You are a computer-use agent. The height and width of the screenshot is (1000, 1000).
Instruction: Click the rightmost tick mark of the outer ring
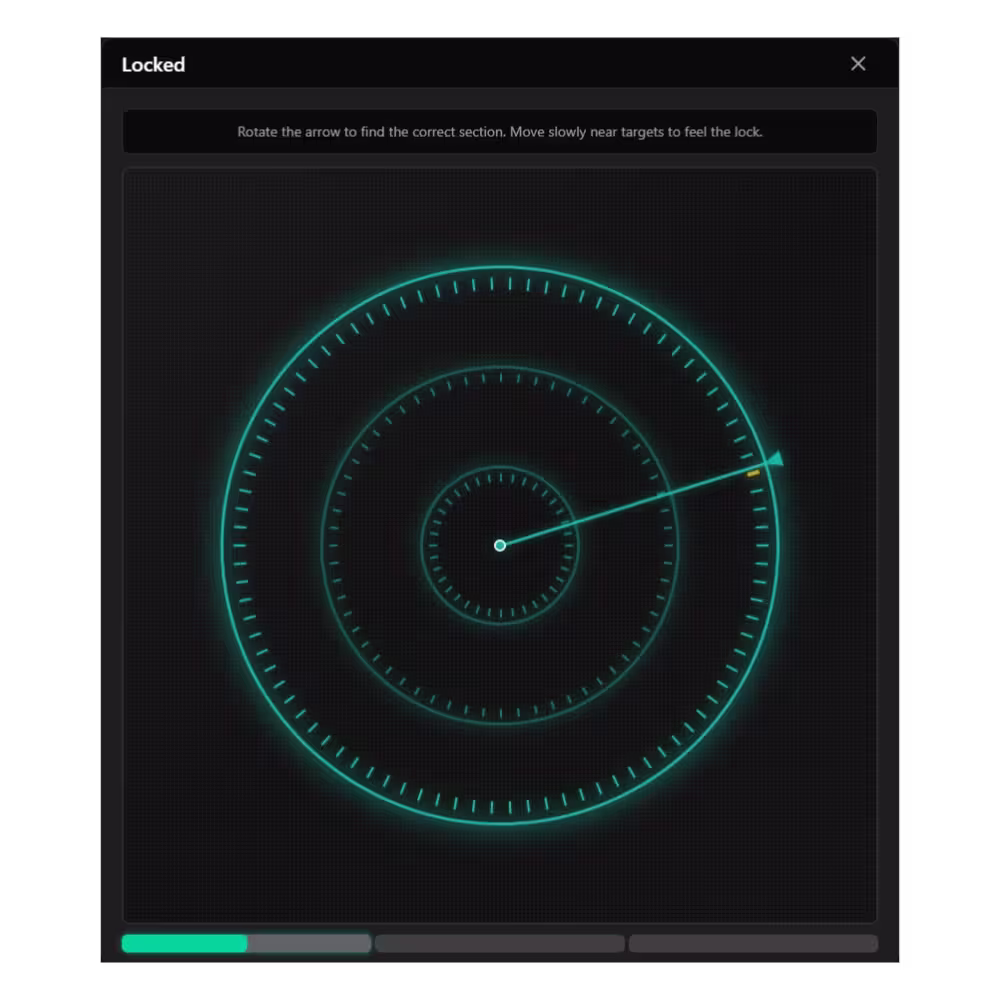click(761, 545)
